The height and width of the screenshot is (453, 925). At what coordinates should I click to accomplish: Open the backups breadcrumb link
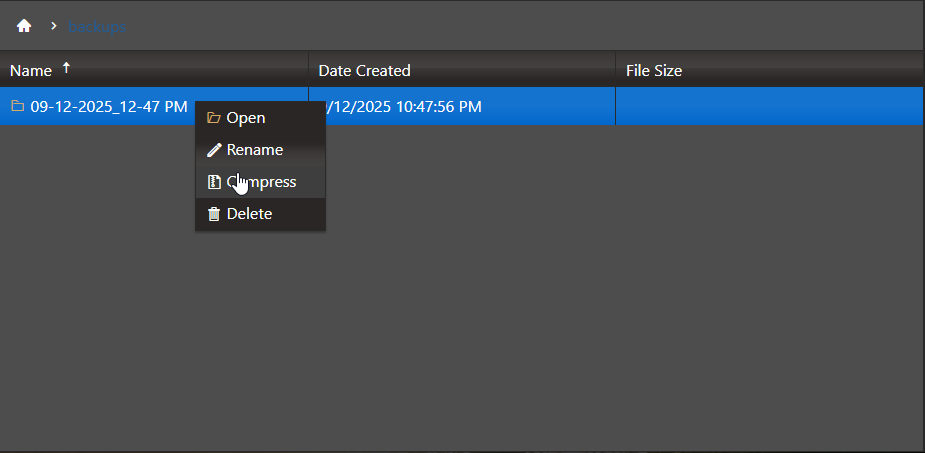tap(97, 27)
